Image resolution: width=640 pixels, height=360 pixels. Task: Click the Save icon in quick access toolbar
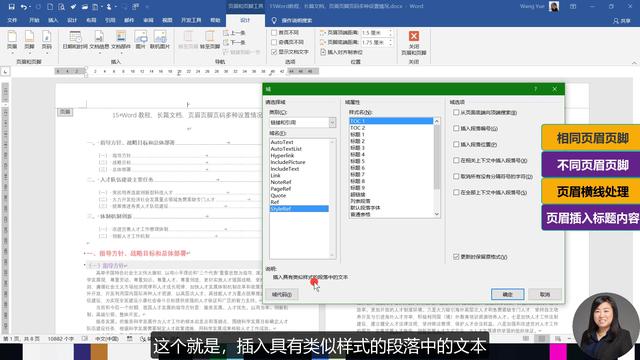tap(11, 7)
